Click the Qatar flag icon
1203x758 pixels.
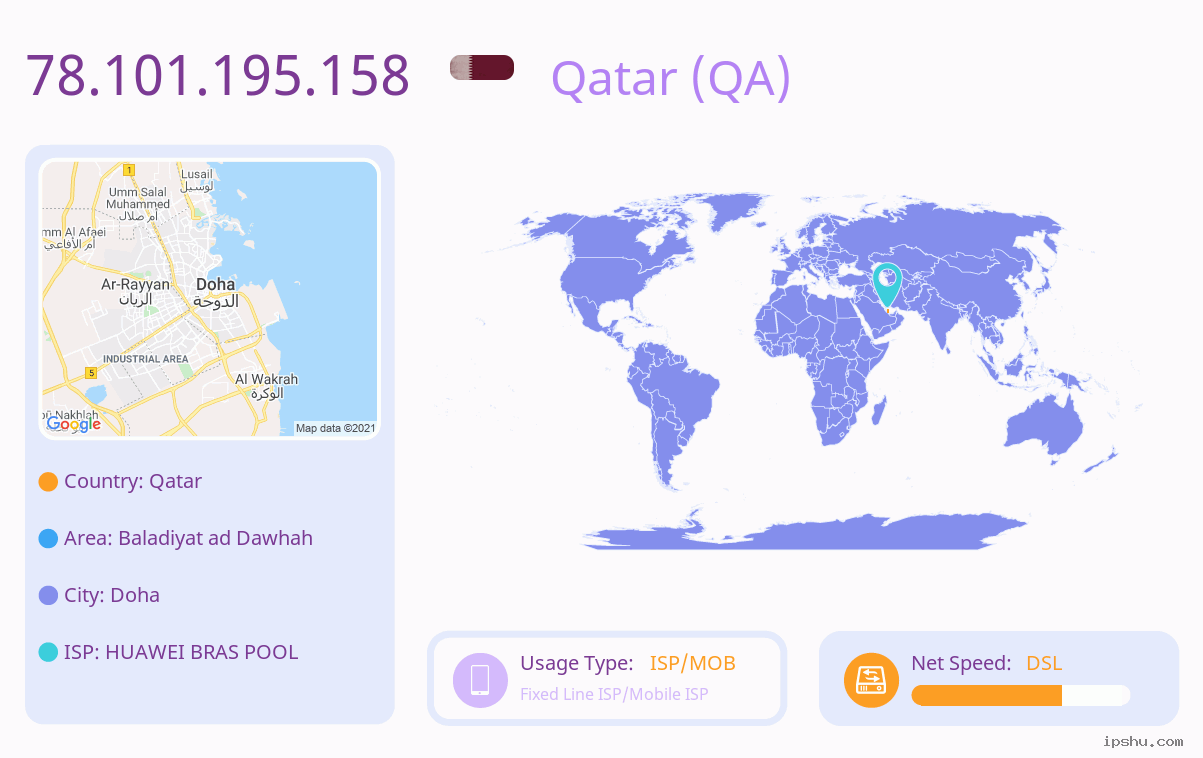point(482,68)
